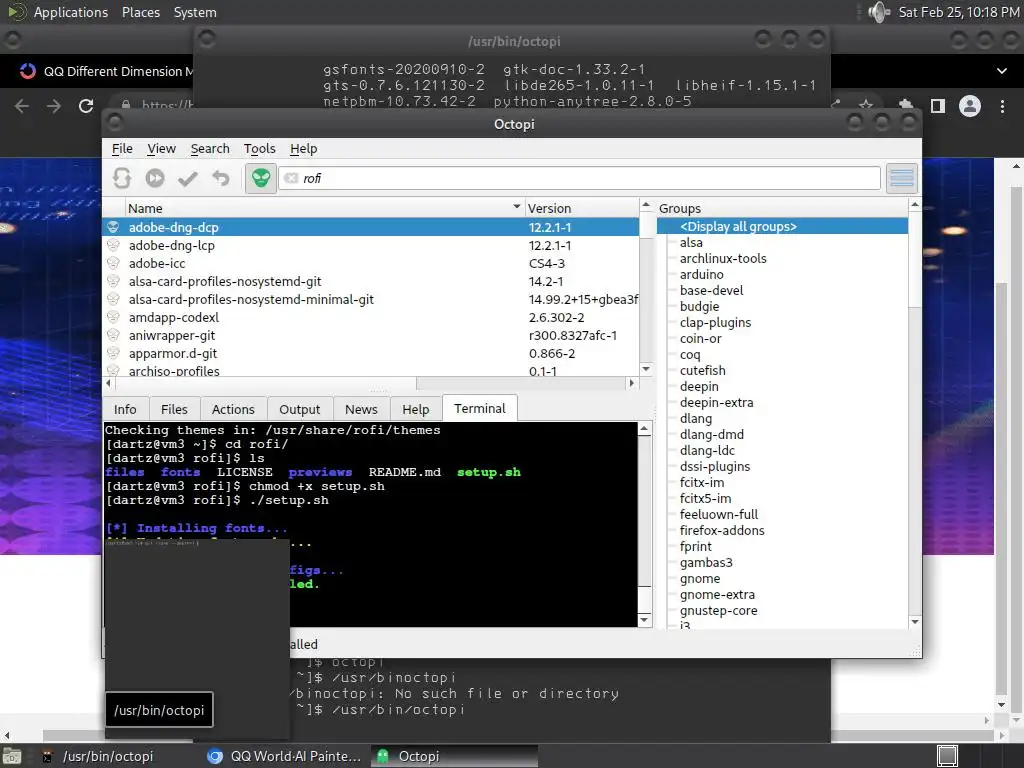Image resolution: width=1024 pixels, height=768 pixels.
Task: Click the Sync database toolbar icon
Action: [122, 178]
